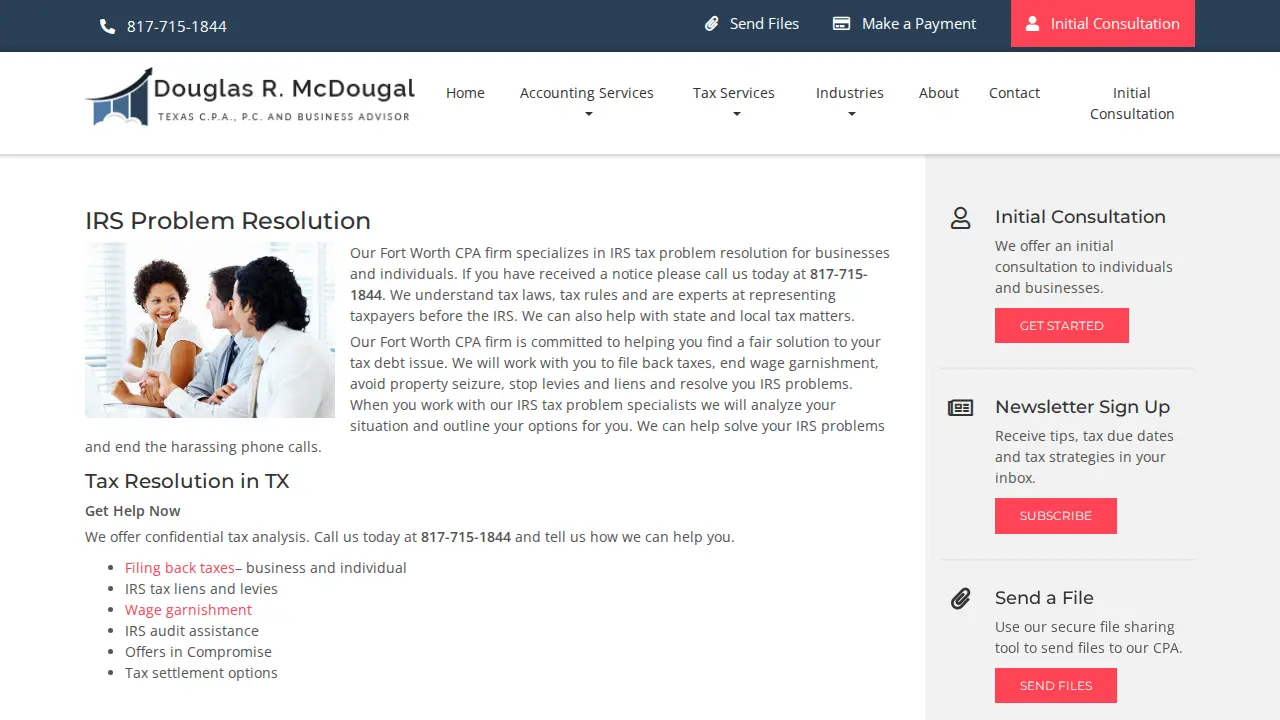Click the Newsletter Sign Up heading
Viewport: 1280px width, 720px height.
1082,407
